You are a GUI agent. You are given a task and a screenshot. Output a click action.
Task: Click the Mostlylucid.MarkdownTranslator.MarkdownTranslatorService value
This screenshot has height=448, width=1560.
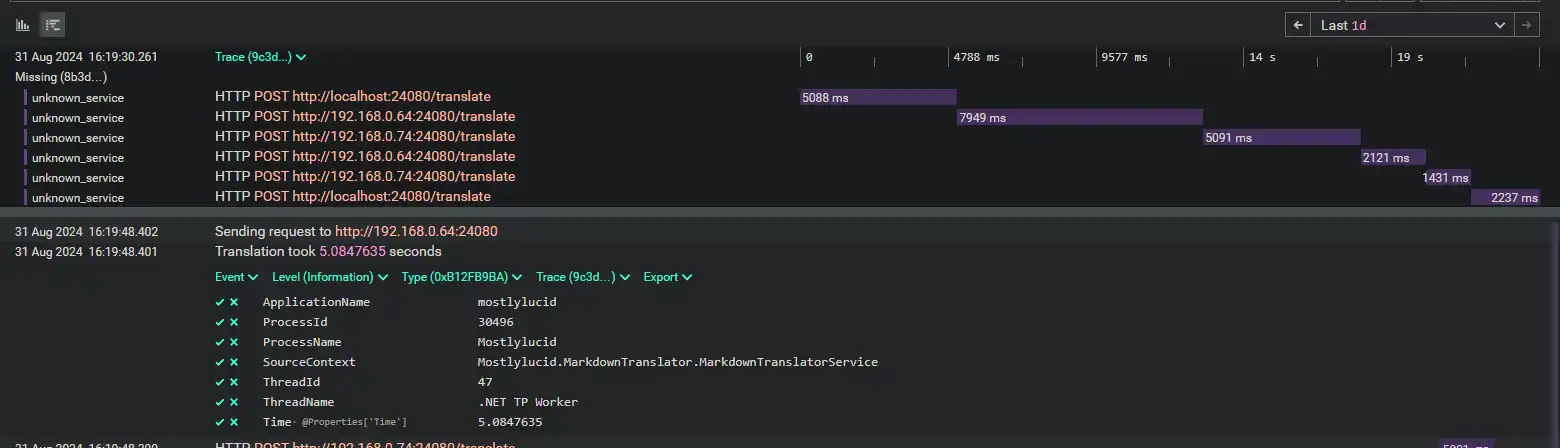click(678, 362)
